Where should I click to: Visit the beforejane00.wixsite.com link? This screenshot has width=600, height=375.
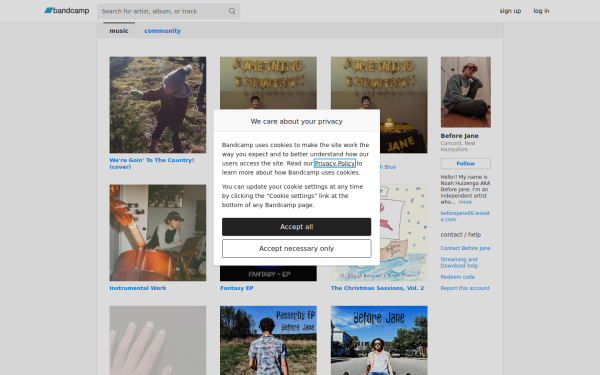[x=465, y=216]
